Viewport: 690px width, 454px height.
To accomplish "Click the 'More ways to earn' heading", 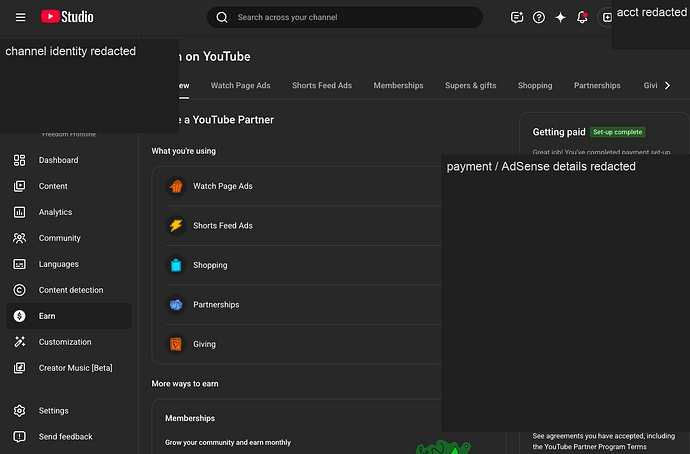I will [185, 384].
